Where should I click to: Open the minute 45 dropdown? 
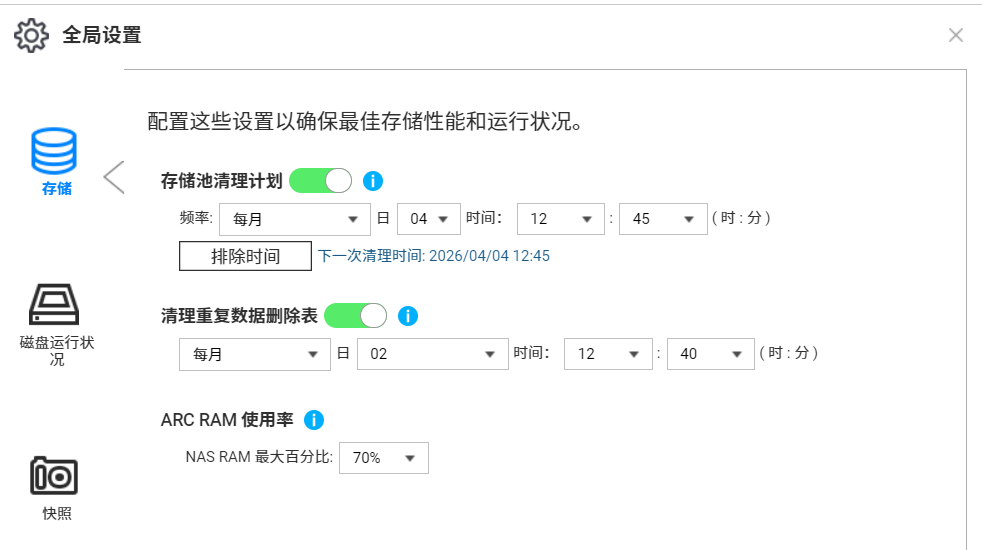click(662, 219)
